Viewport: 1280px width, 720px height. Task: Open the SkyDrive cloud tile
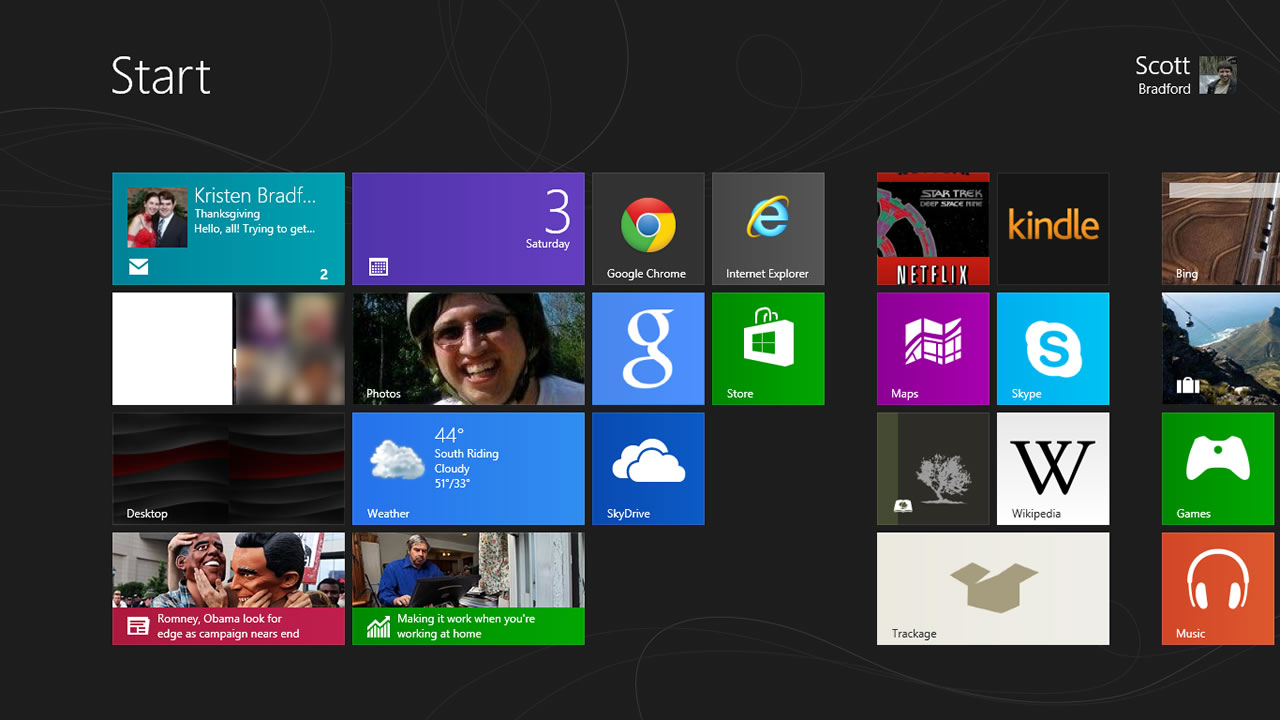[648, 468]
